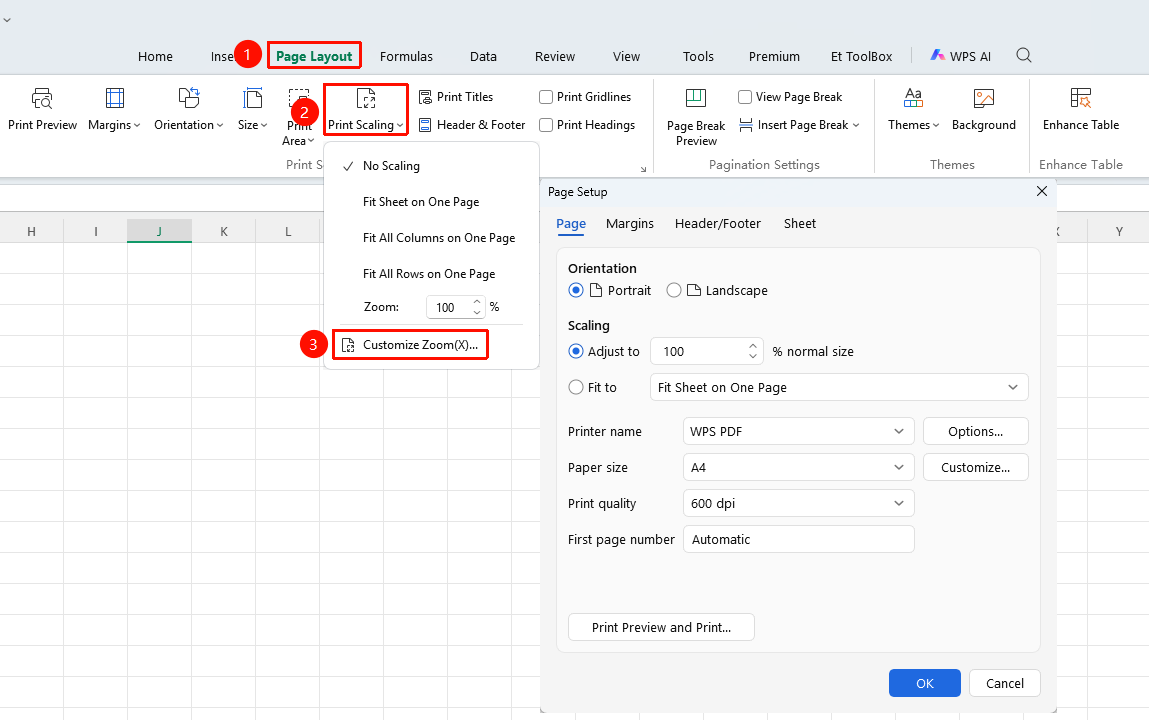Open Header & Footer settings

coord(472,125)
